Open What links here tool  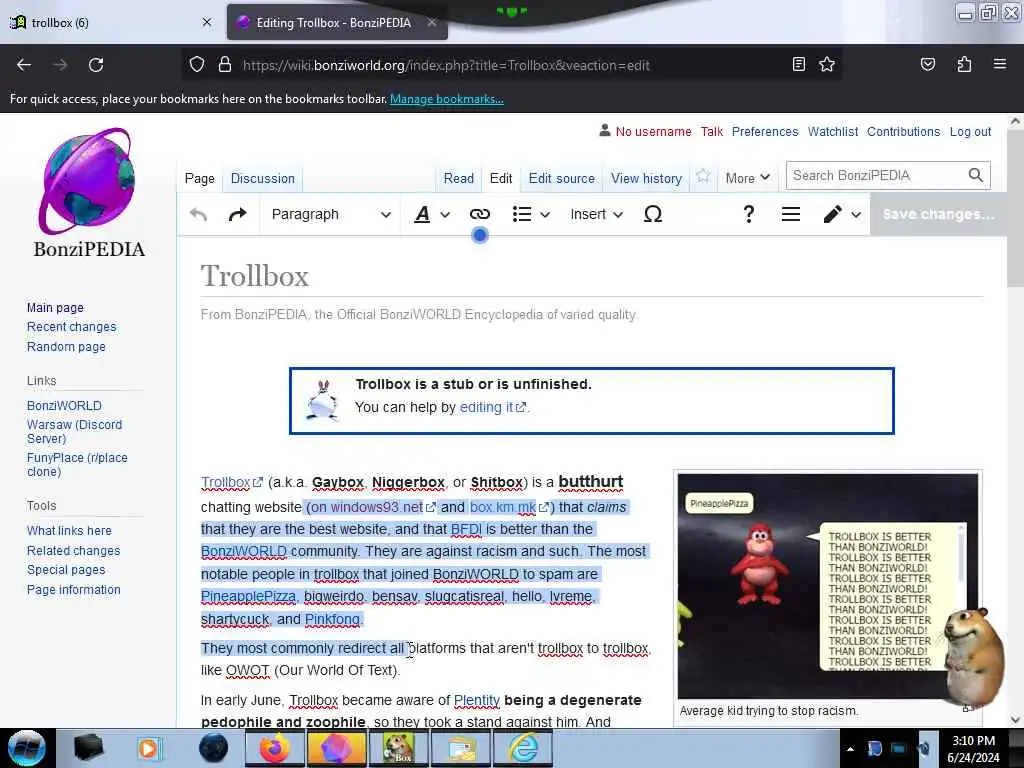tap(69, 530)
